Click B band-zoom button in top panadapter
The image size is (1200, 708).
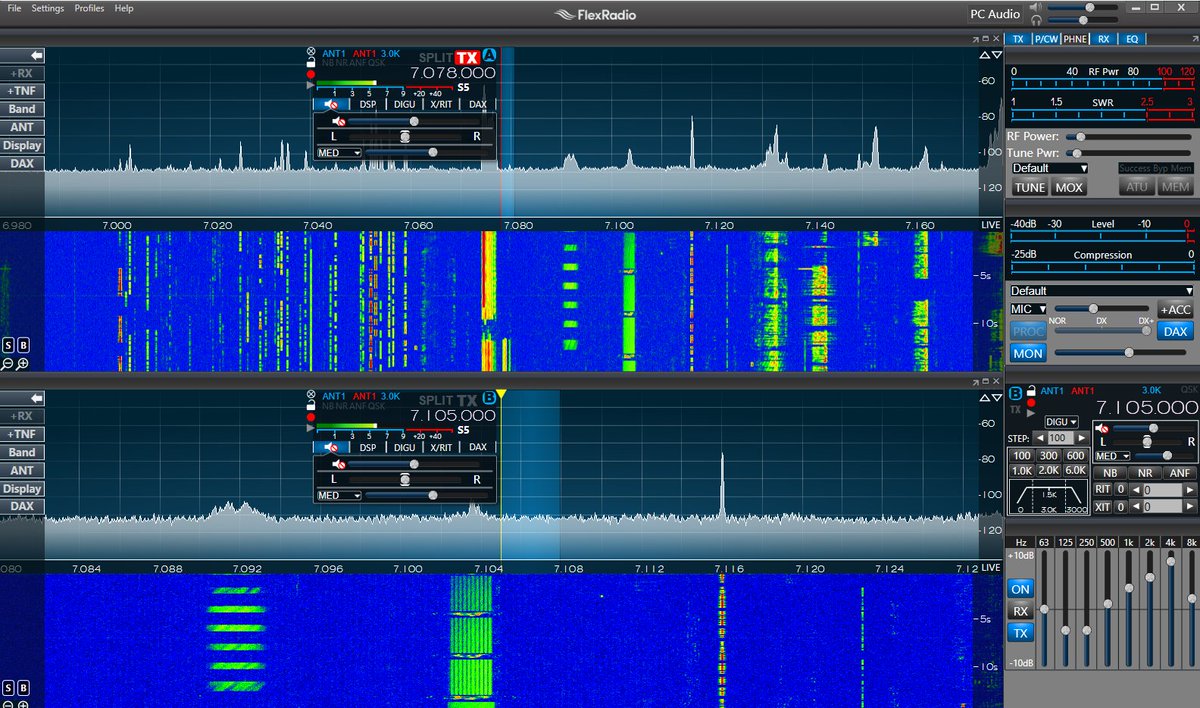(x=23, y=345)
